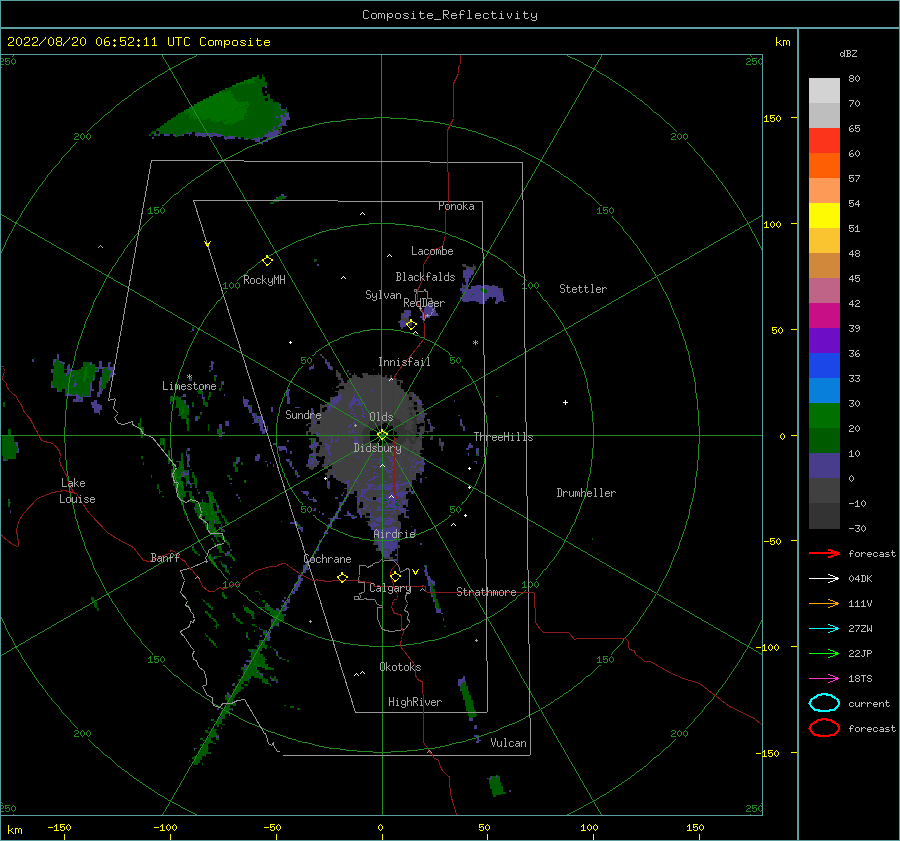Click the cyan current ellipse symbol
Image resolution: width=900 pixels, height=841 pixels.
click(824, 703)
